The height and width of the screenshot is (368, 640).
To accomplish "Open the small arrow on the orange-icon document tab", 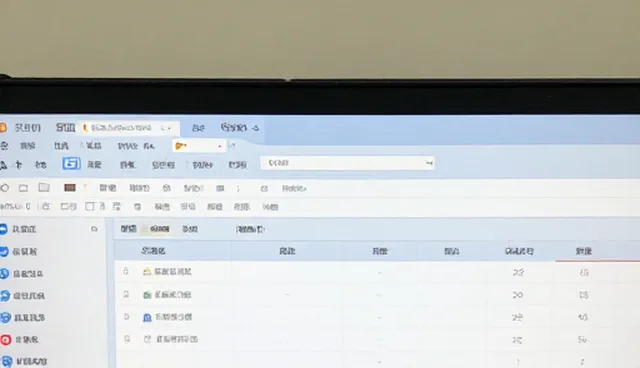I will coord(169,128).
